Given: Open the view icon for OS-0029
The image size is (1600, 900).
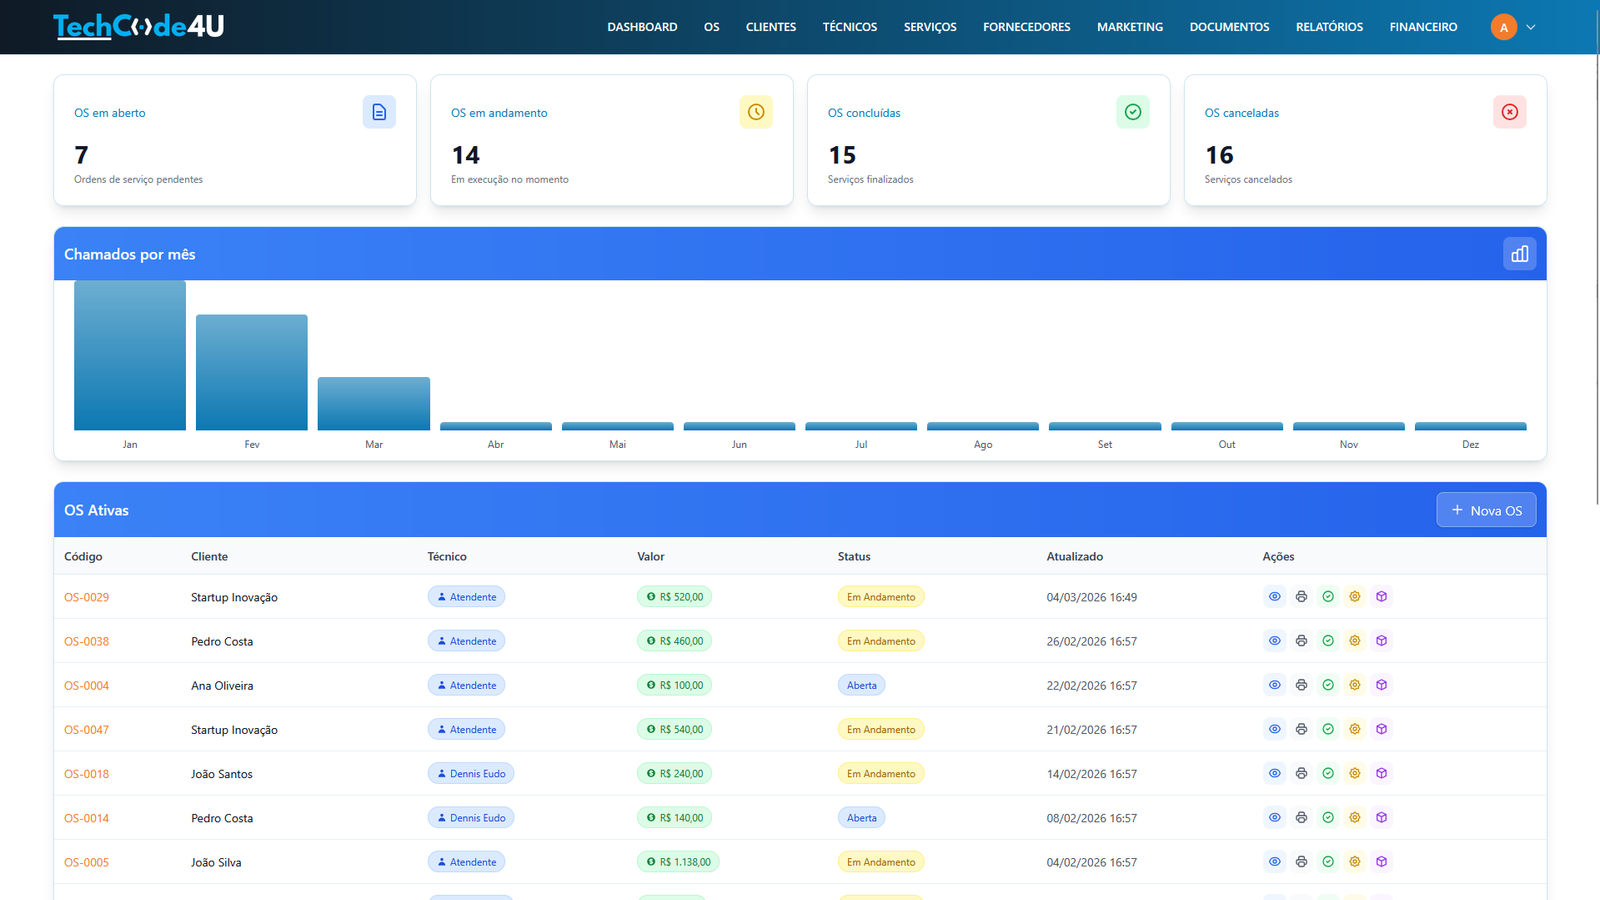Looking at the screenshot, I should pos(1274,596).
